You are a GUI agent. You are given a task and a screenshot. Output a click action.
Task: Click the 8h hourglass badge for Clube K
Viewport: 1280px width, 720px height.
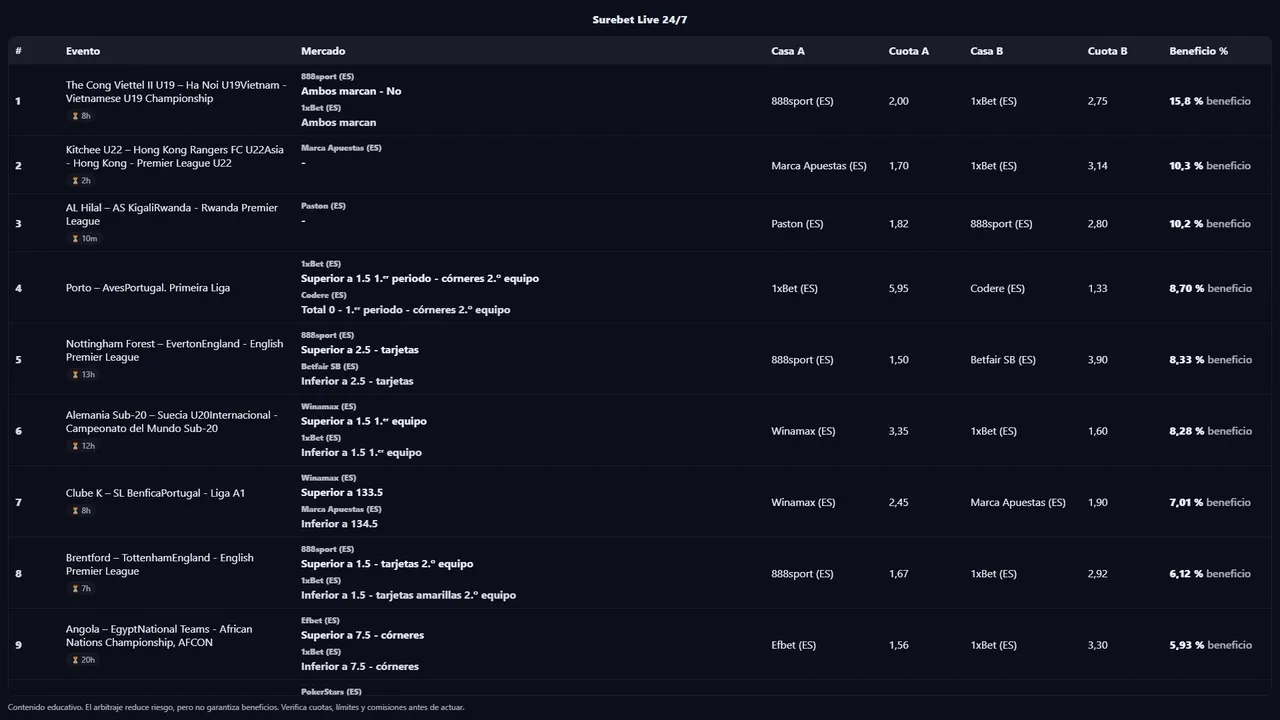coord(81,511)
